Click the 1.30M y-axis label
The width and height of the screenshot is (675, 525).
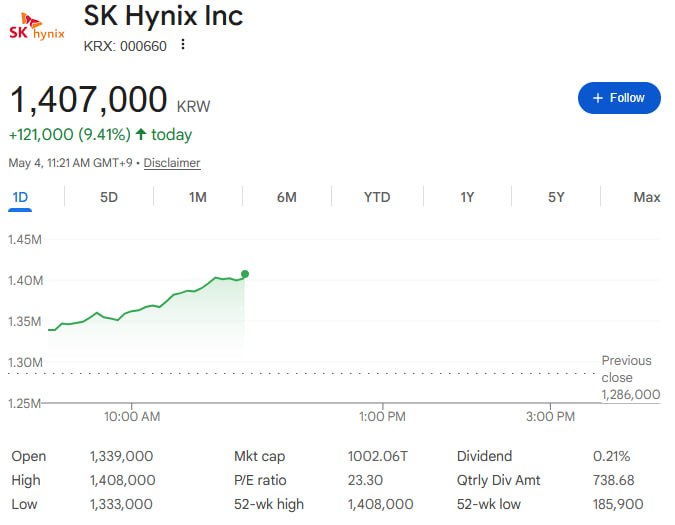[x=25, y=363]
